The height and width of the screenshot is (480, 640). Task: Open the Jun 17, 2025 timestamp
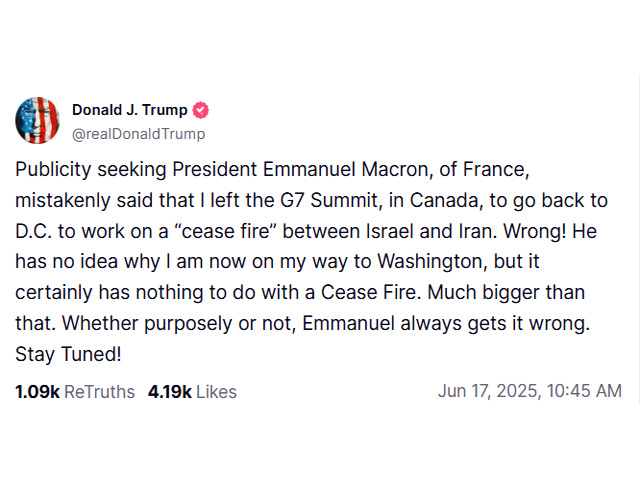click(530, 391)
